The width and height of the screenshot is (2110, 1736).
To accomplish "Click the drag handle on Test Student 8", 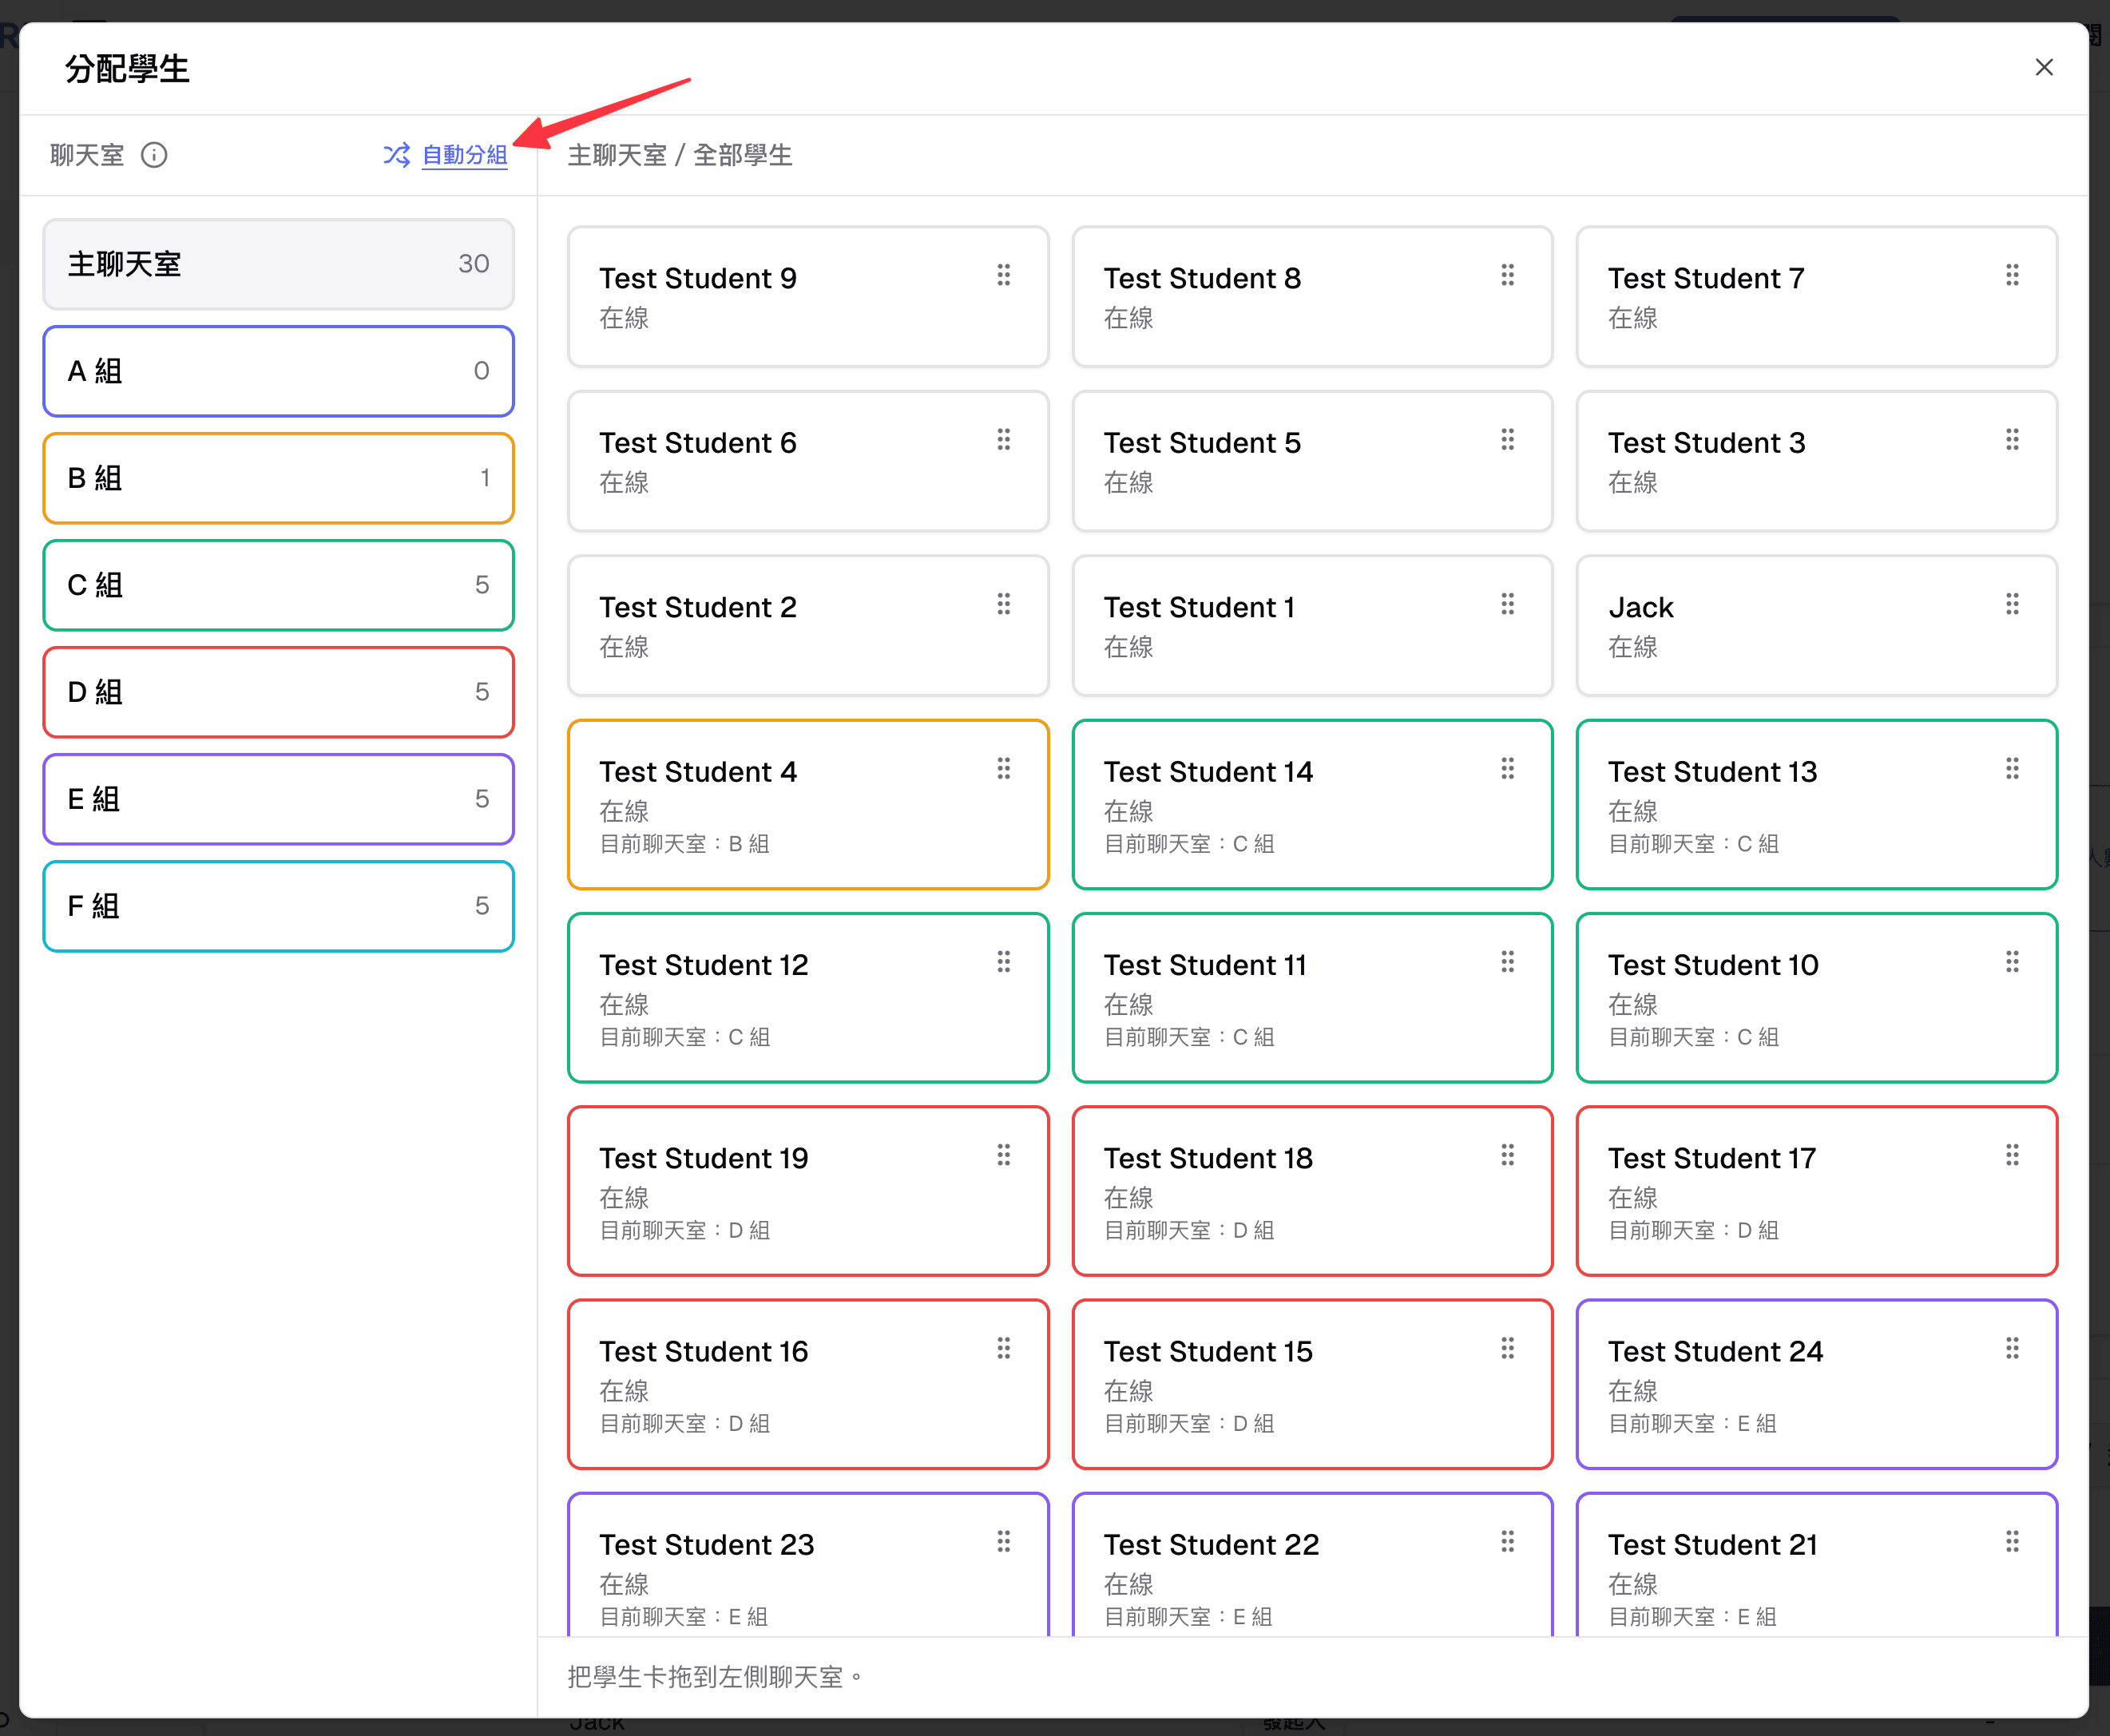I will point(1507,275).
